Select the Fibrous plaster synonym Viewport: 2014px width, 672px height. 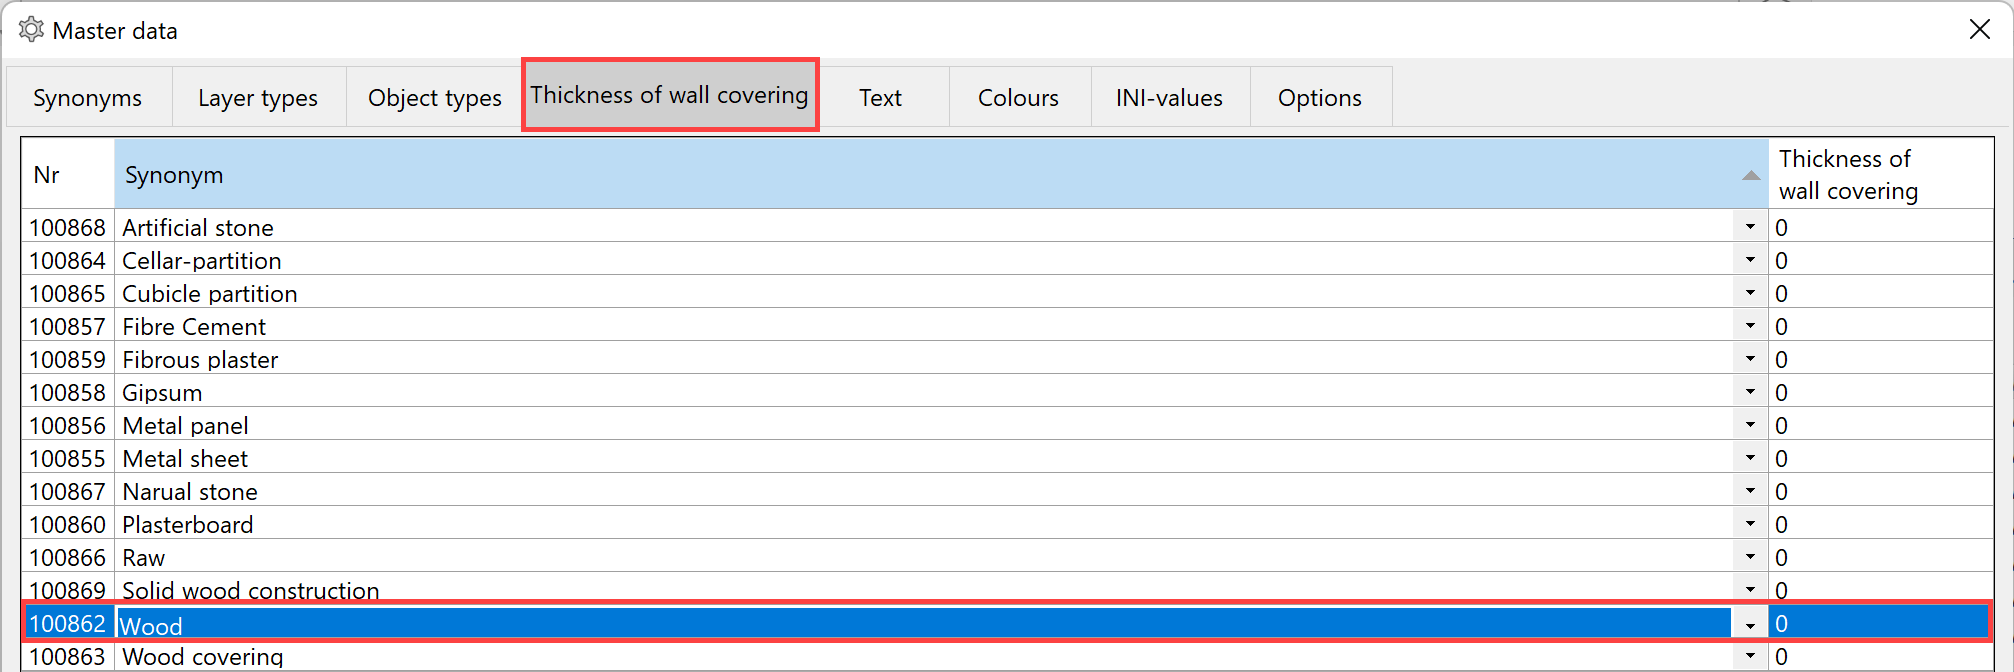925,359
